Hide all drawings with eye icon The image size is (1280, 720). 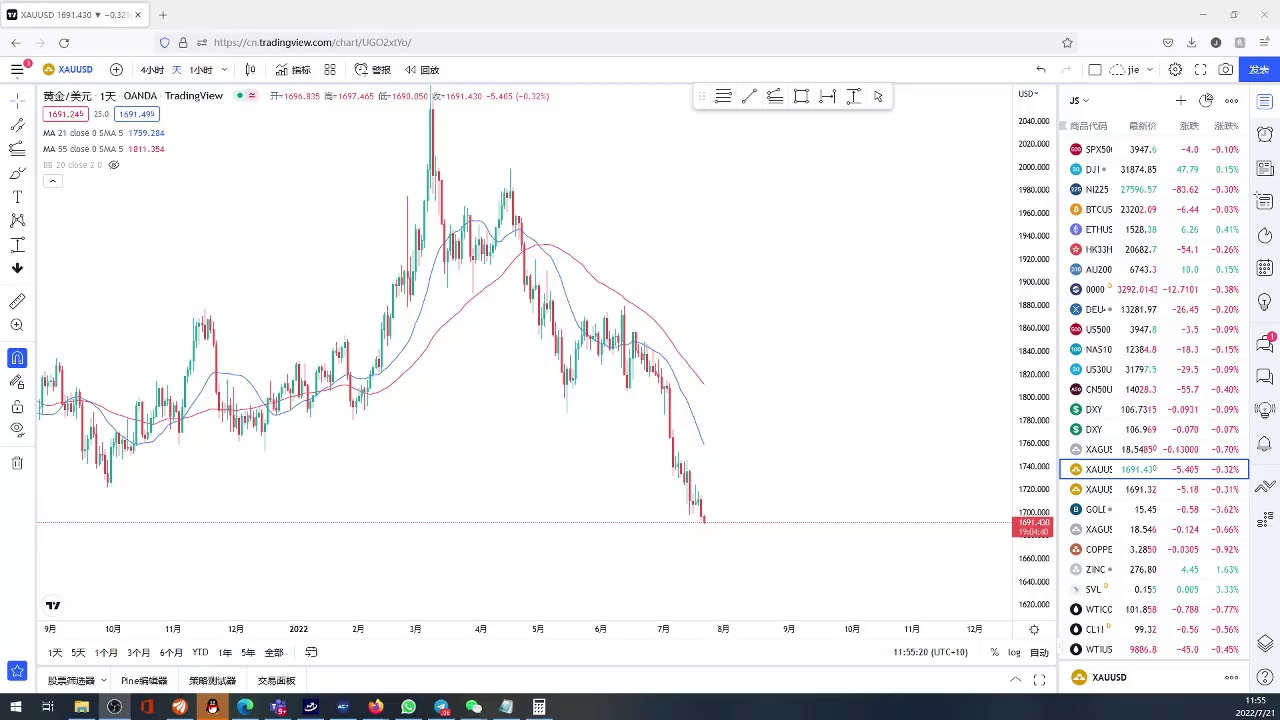click(17, 430)
